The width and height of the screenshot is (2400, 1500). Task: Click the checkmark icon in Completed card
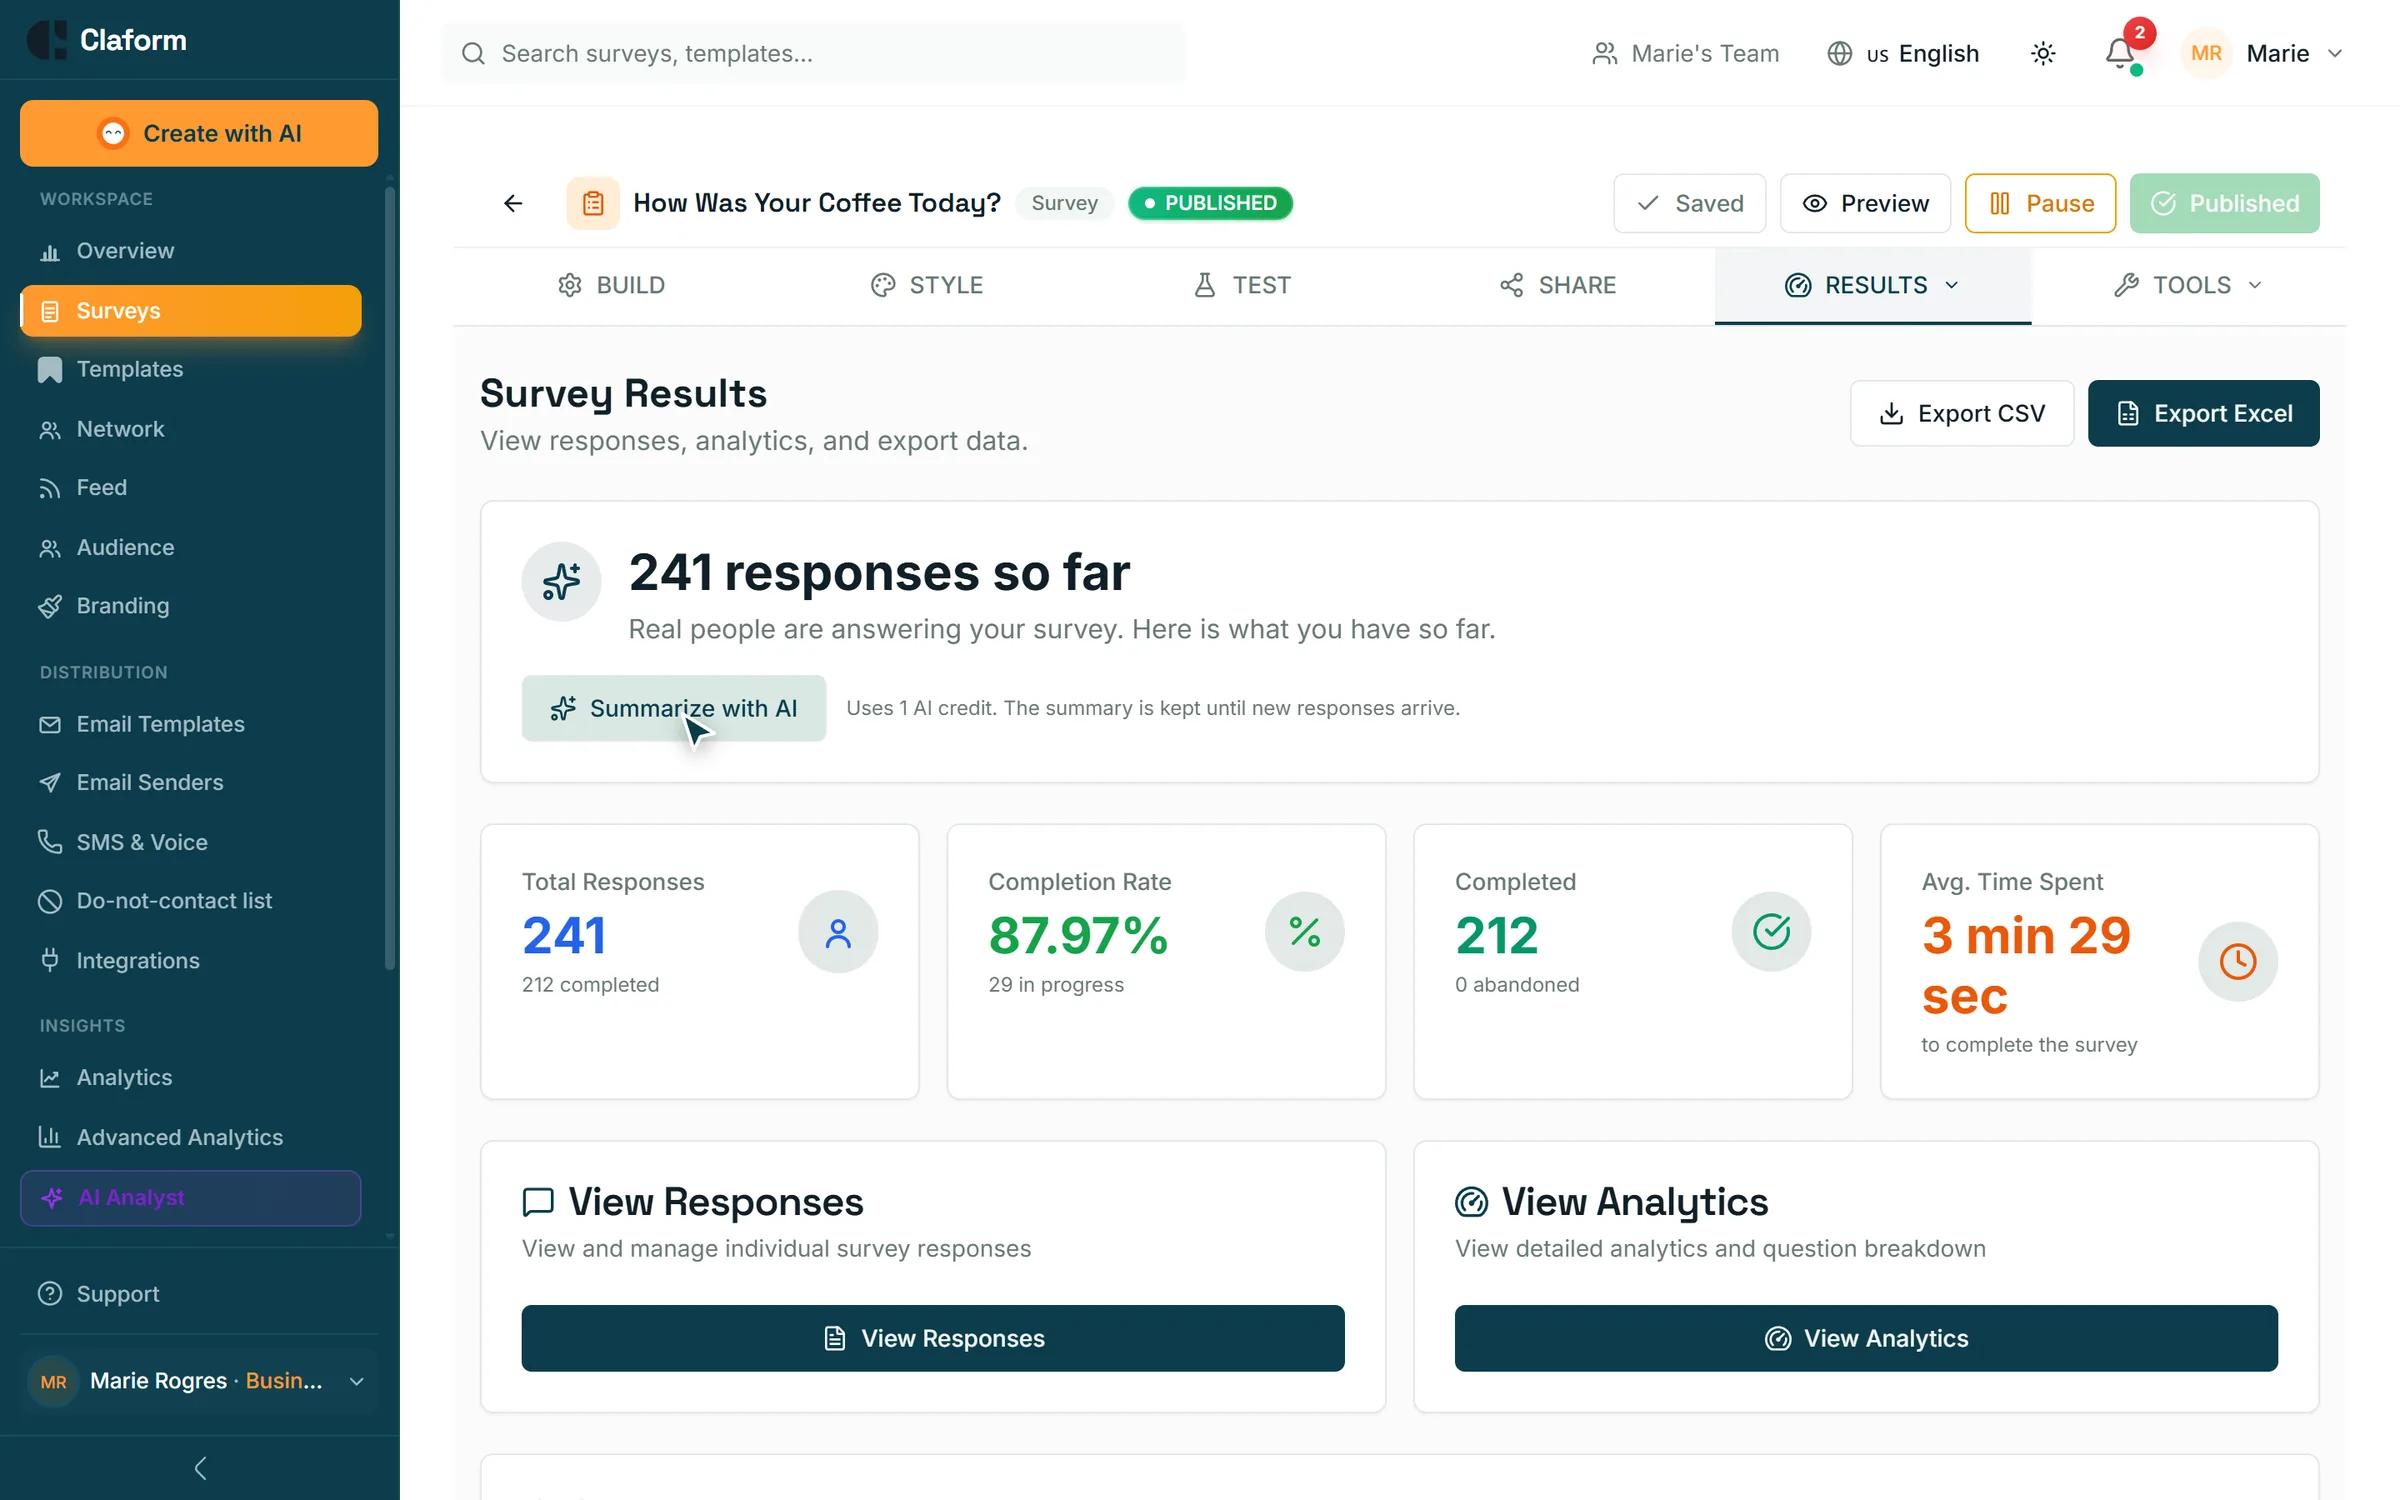[1771, 932]
